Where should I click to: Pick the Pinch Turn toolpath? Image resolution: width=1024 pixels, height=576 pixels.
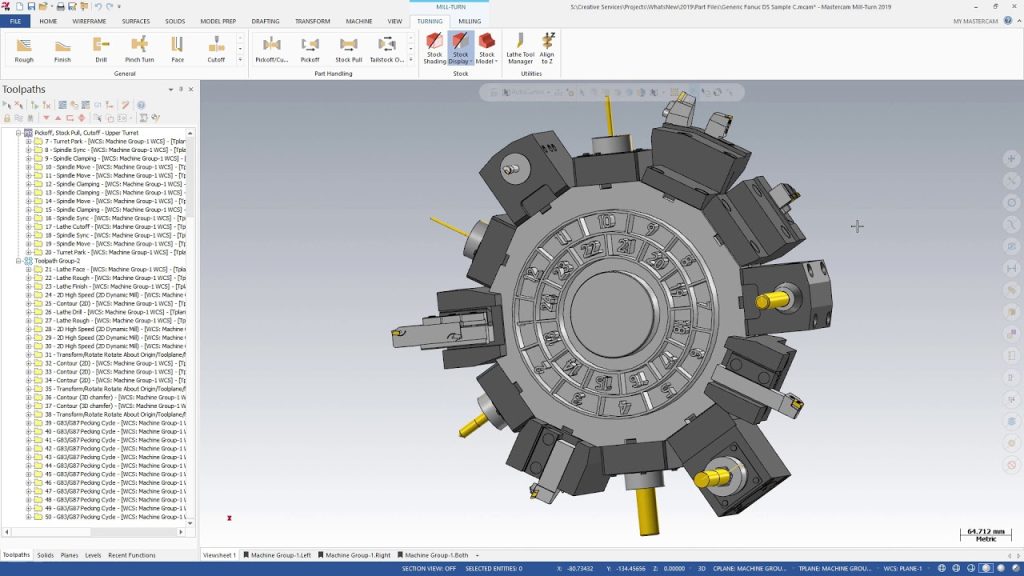[x=139, y=50]
